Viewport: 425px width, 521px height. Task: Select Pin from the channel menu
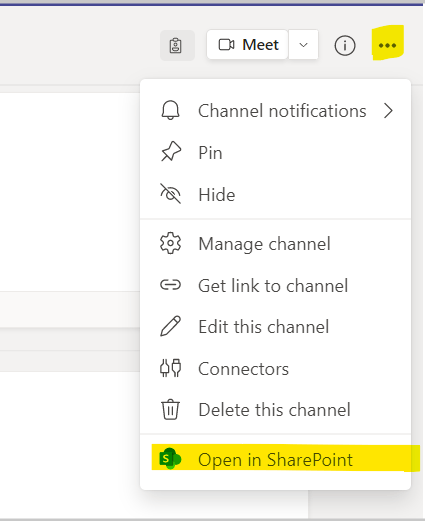[x=276, y=153]
